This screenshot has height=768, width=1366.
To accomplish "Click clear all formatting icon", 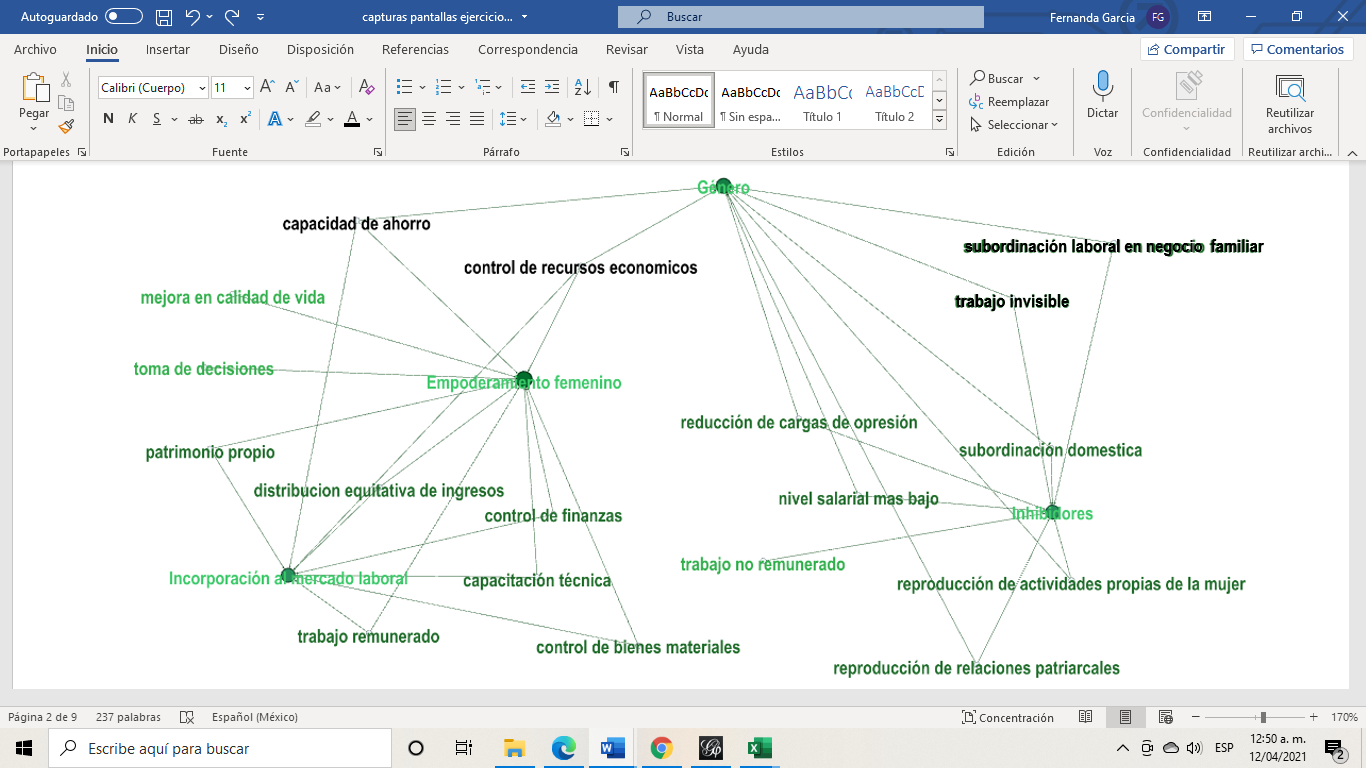I will 366,87.
